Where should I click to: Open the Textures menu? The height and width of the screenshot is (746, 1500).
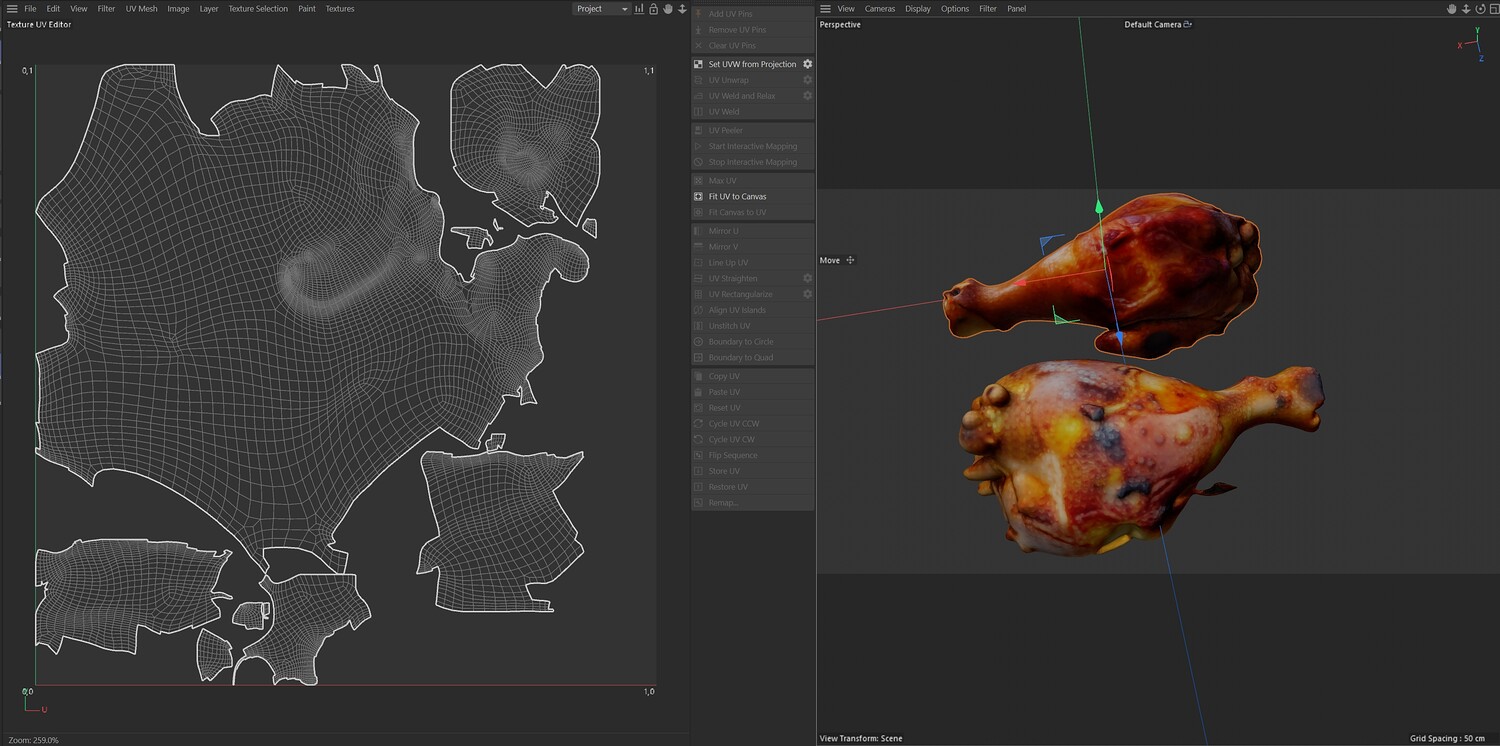pos(340,9)
